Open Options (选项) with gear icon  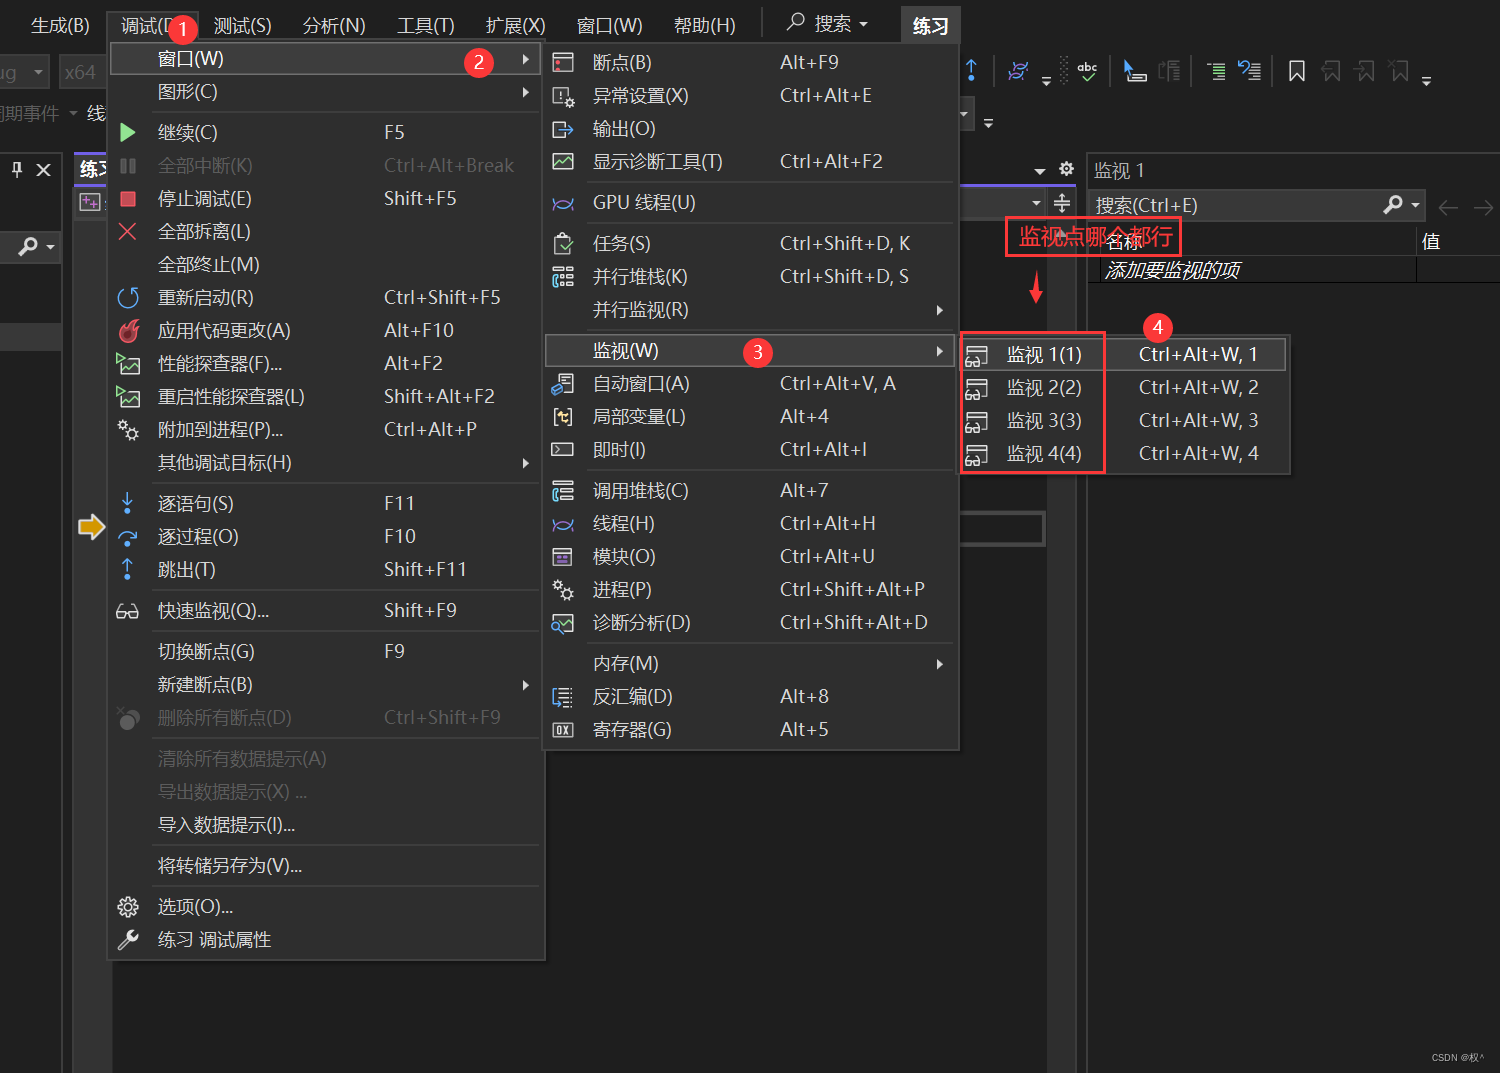(325, 906)
